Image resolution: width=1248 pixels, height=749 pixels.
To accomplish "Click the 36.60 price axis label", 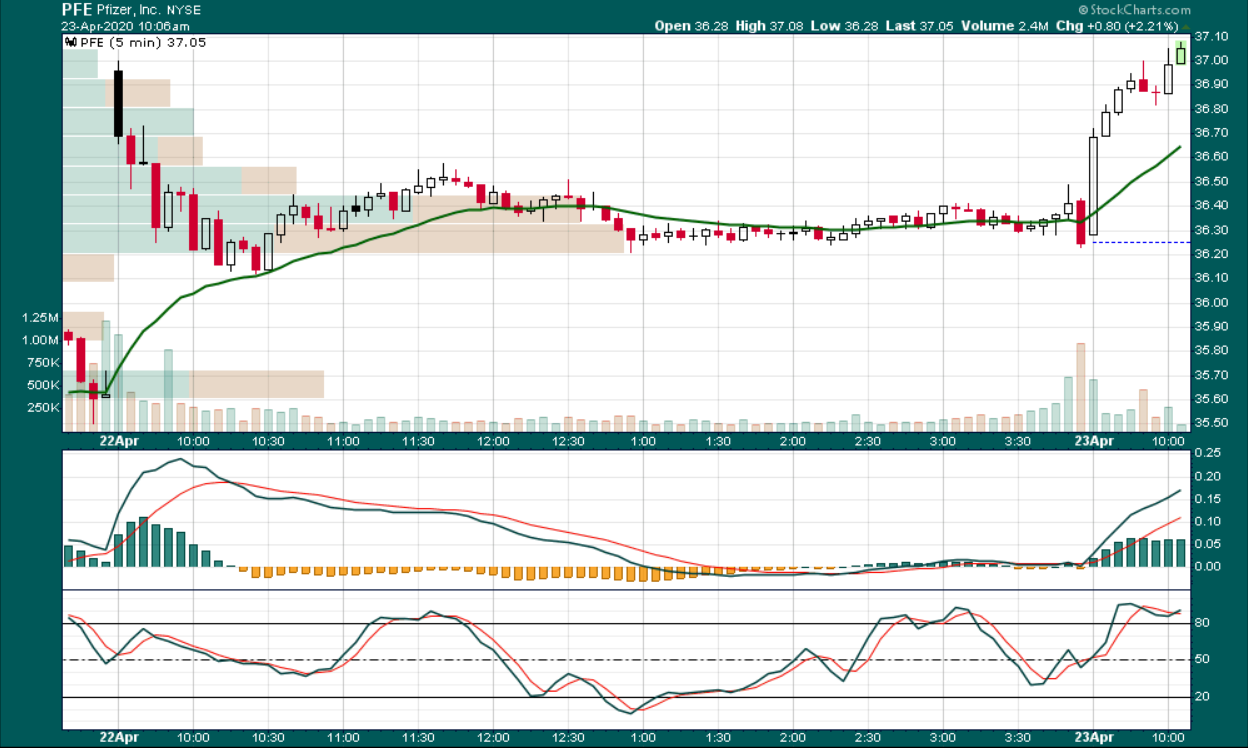I will click(x=1211, y=157).
